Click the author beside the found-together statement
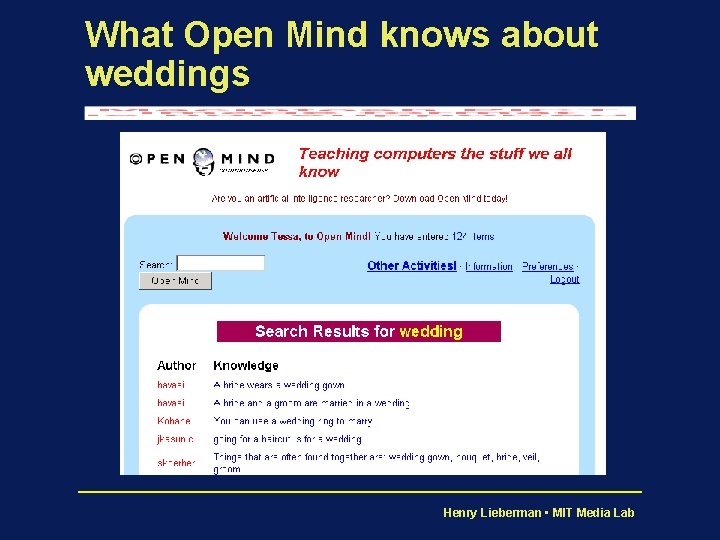720x540 pixels. click(176, 463)
